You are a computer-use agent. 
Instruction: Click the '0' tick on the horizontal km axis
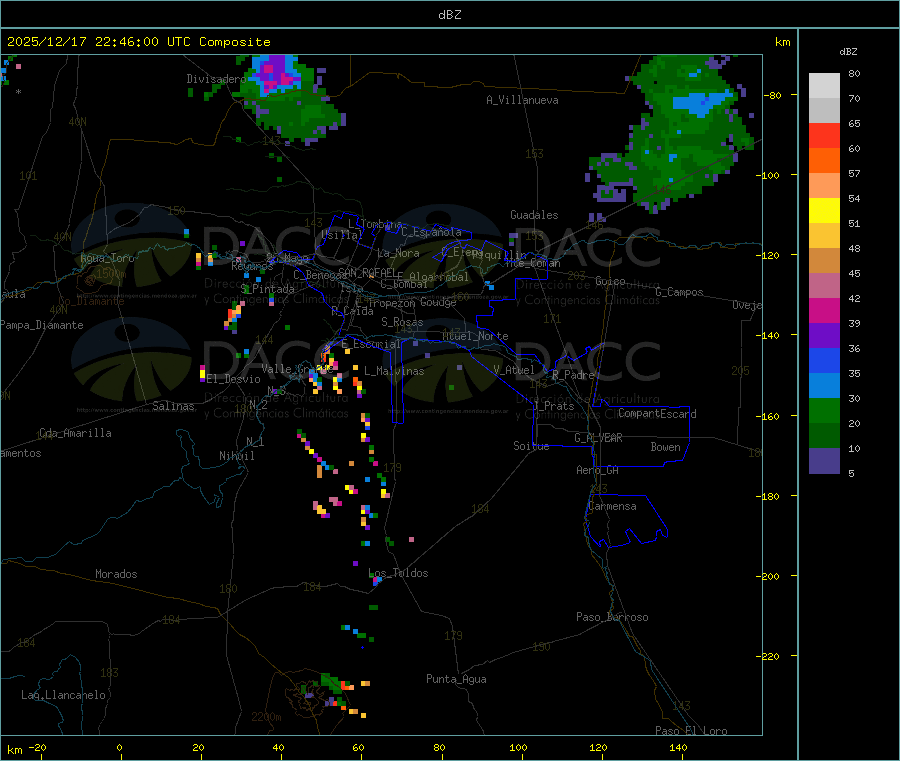(x=119, y=747)
